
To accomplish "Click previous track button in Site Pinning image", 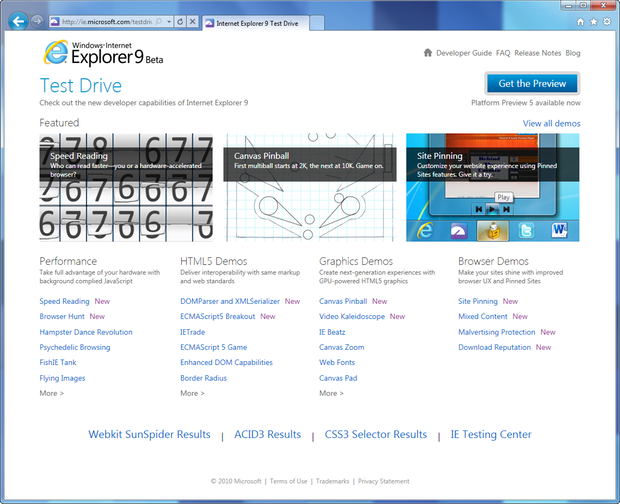I will coord(478,209).
